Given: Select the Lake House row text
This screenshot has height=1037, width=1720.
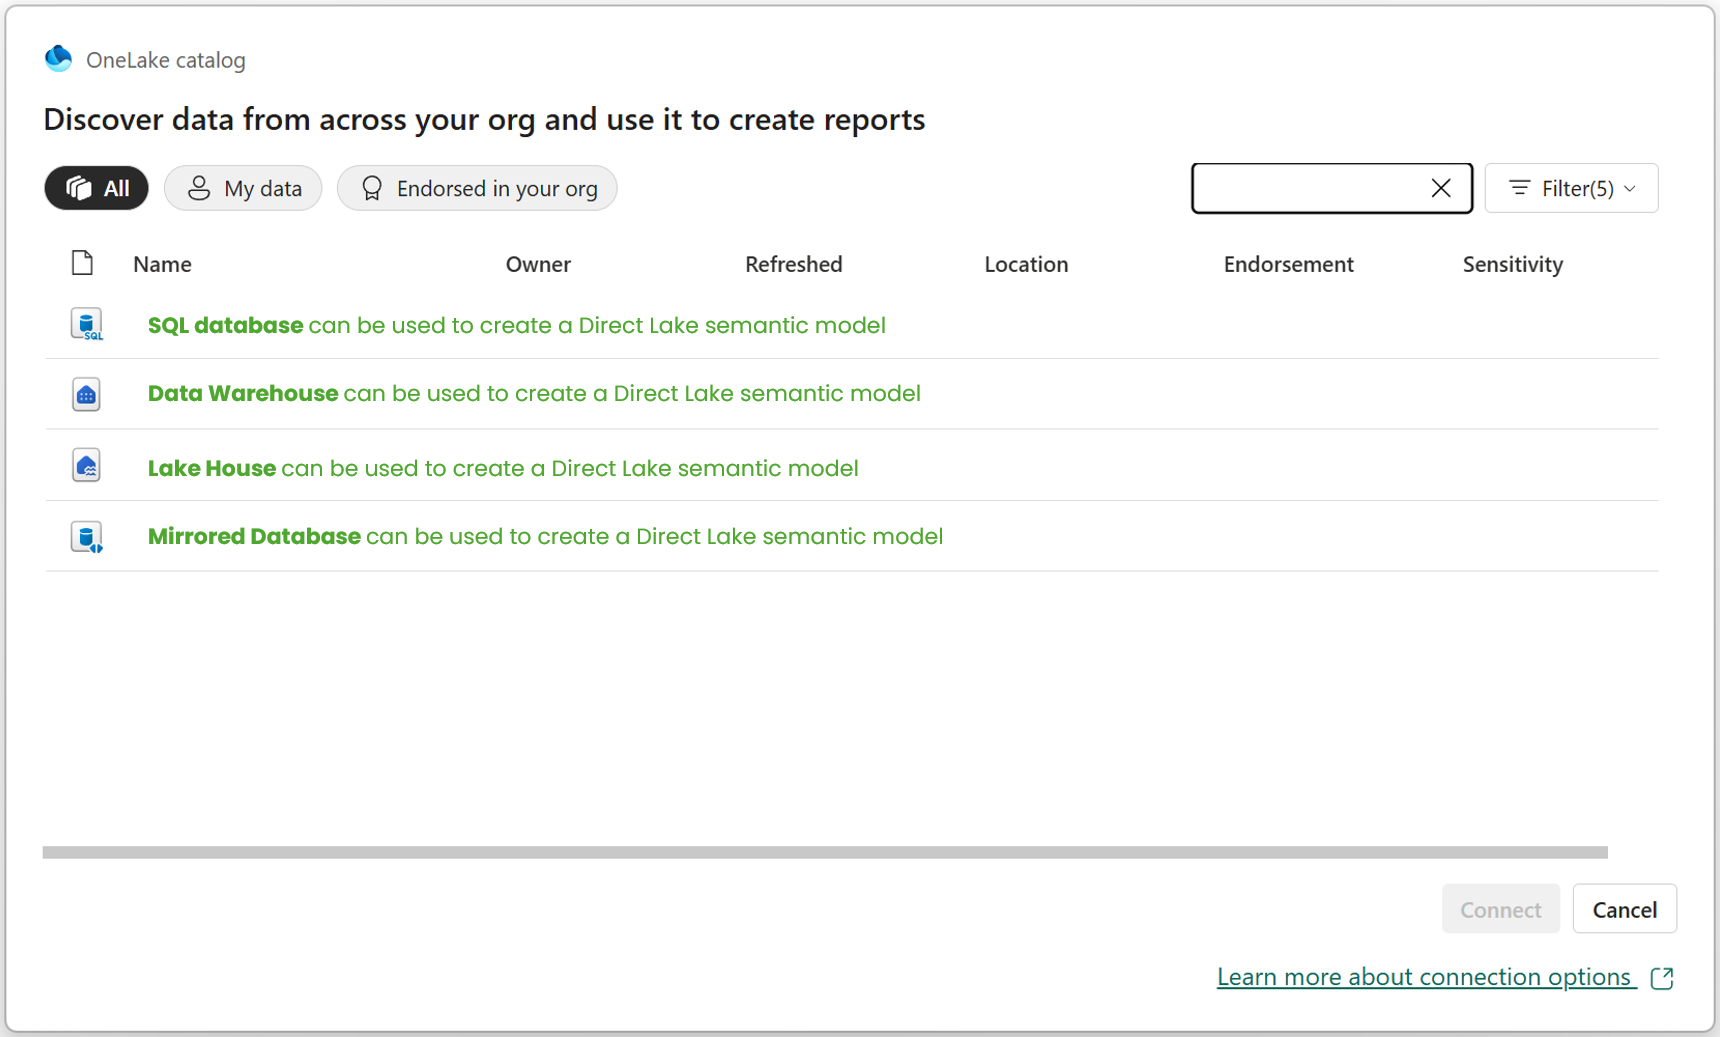Looking at the screenshot, I should click(503, 468).
